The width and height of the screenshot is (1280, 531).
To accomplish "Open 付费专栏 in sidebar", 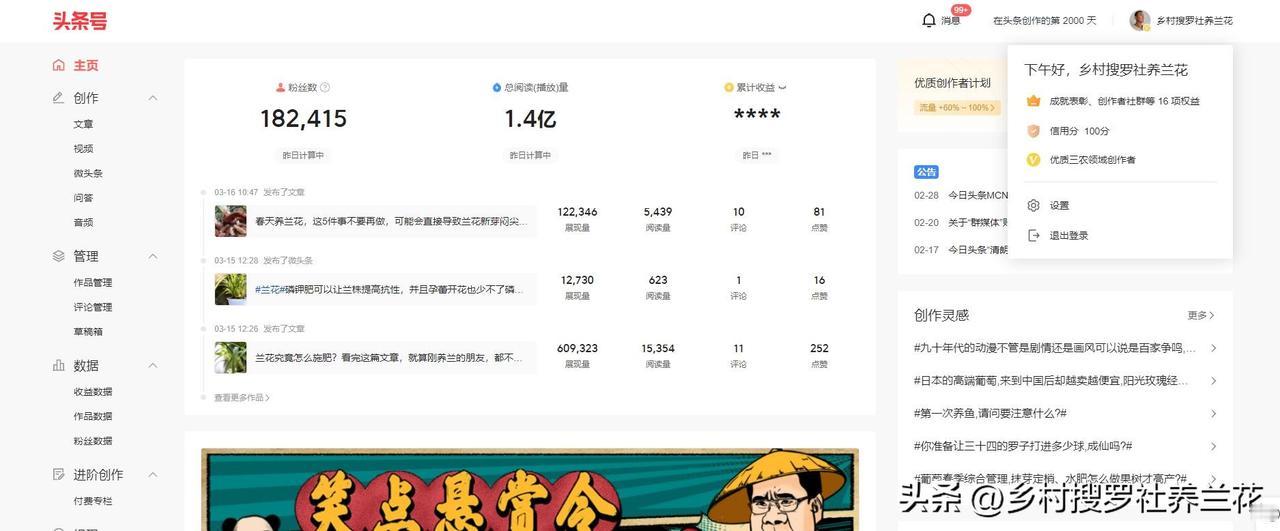I will (93, 501).
